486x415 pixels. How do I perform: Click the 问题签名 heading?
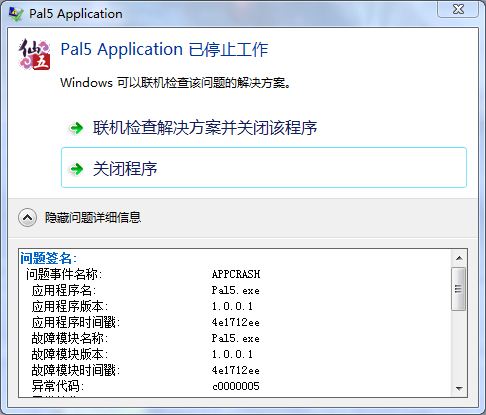point(48,258)
